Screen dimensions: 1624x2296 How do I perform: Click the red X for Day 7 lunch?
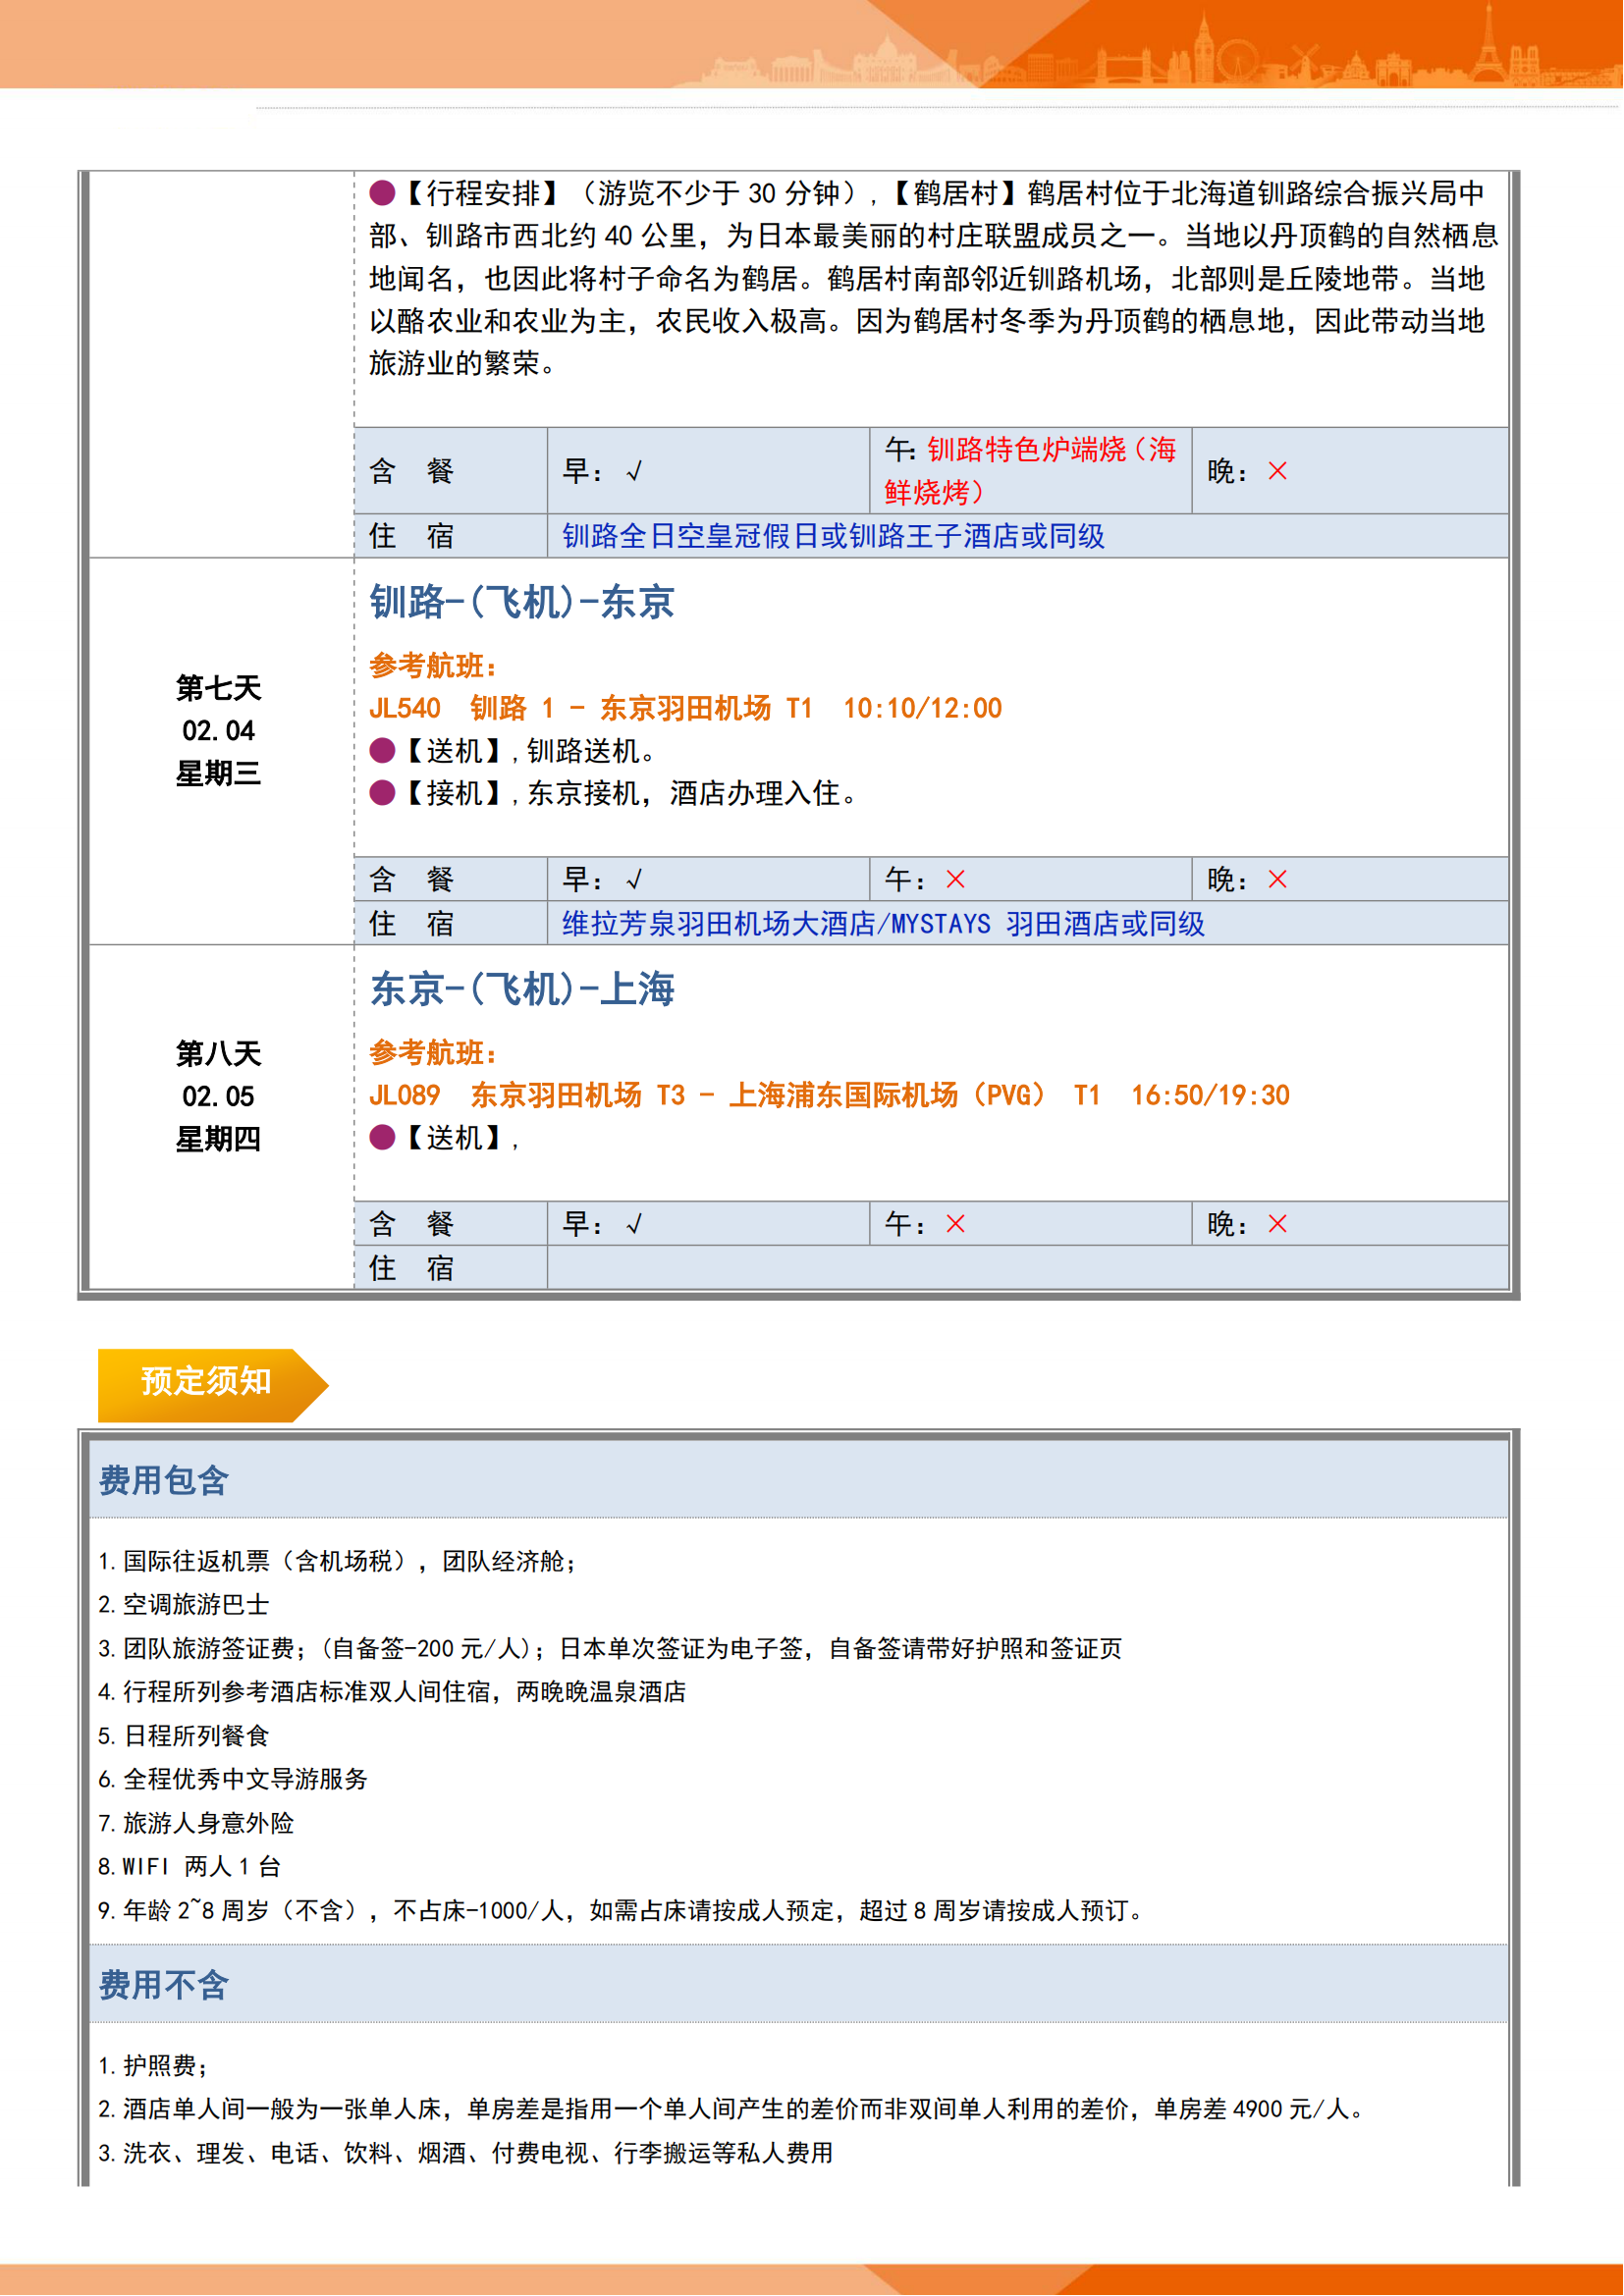[x=956, y=880]
